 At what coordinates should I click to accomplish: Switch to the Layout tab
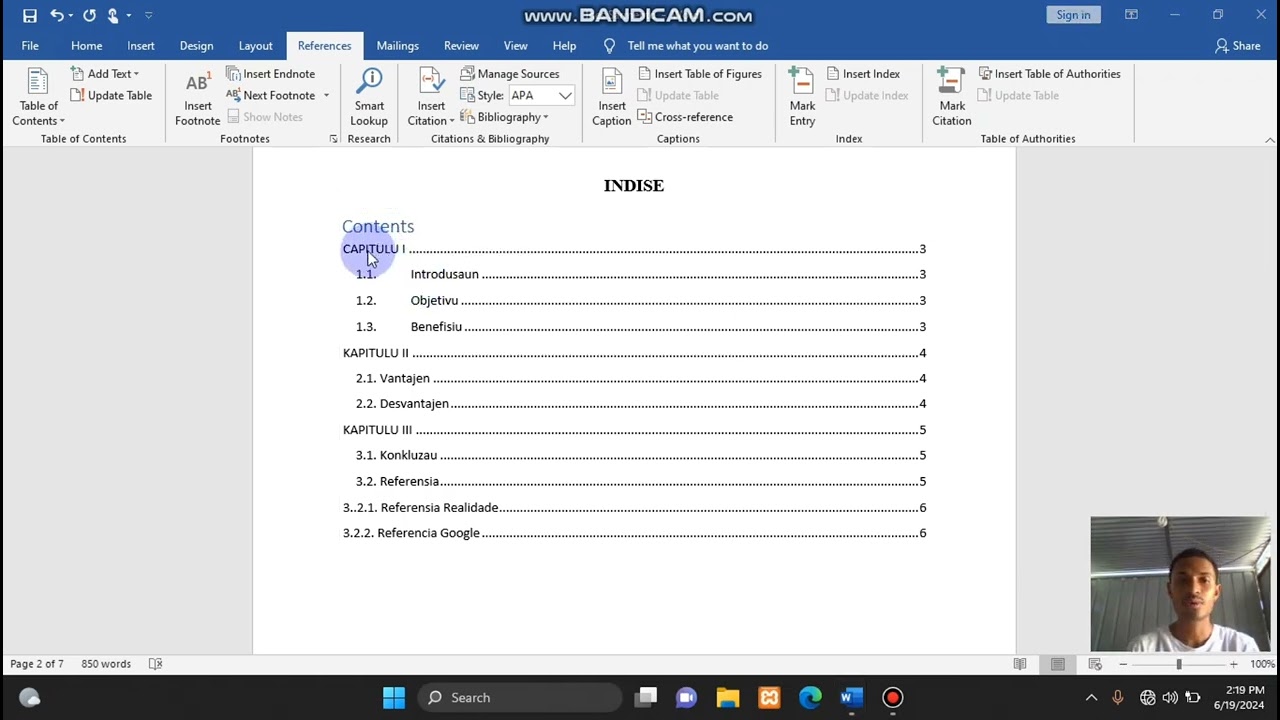tap(255, 46)
